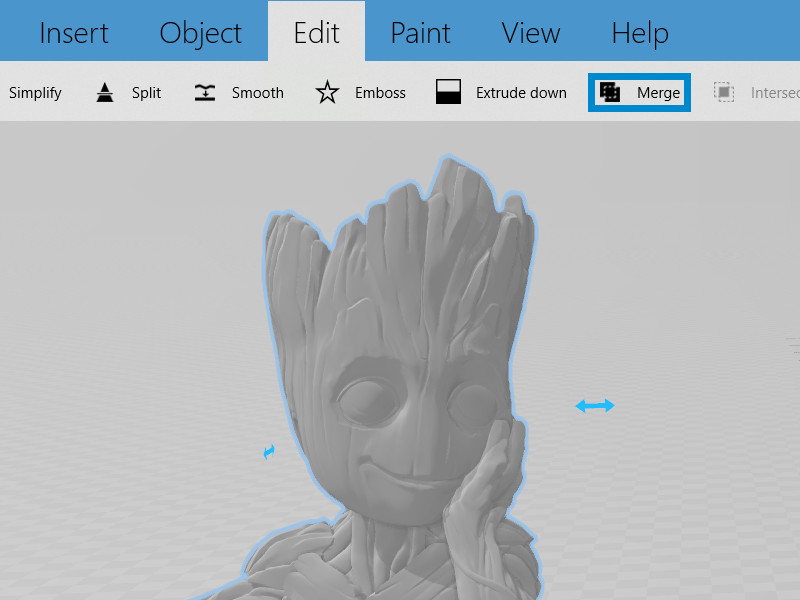Screen dimensions: 800x600
Task: Click the Simplify tool label
Action: (x=35, y=93)
